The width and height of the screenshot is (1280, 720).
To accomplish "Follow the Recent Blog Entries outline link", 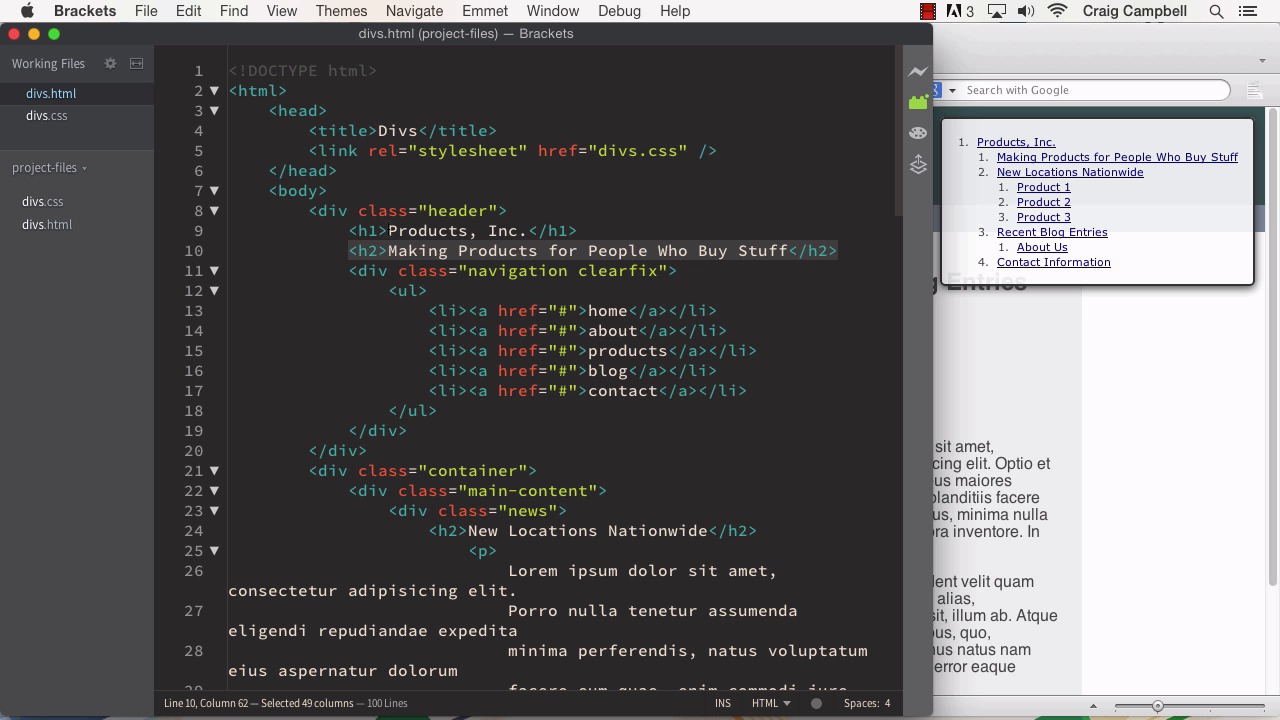I will pyautogui.click(x=1052, y=232).
